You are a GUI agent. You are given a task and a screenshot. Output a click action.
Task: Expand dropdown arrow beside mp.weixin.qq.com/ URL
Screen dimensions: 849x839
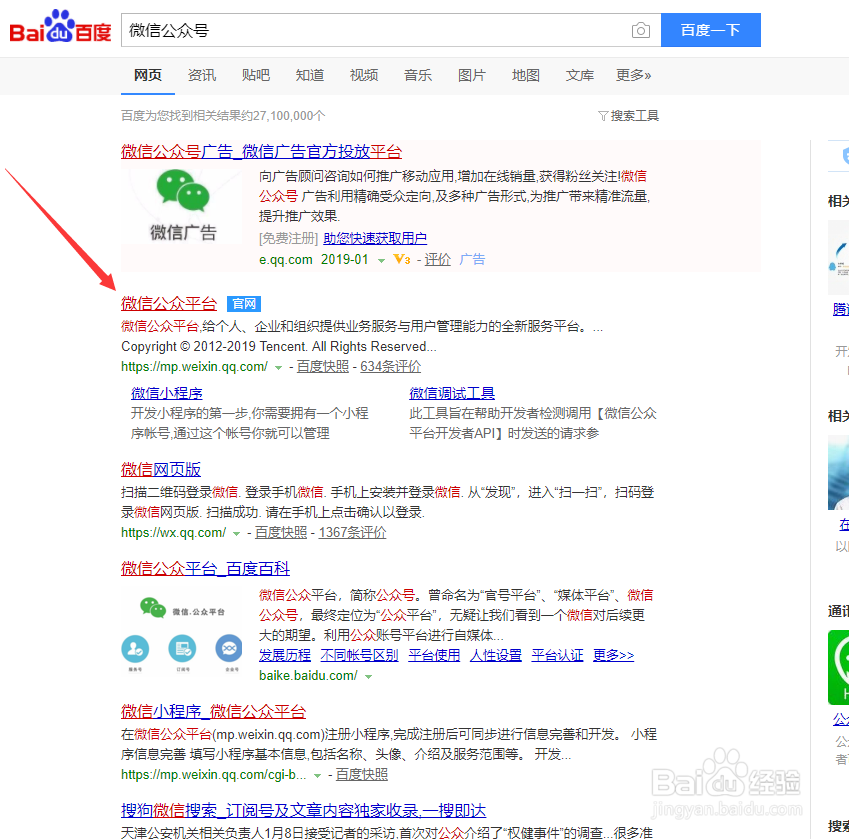(278, 368)
